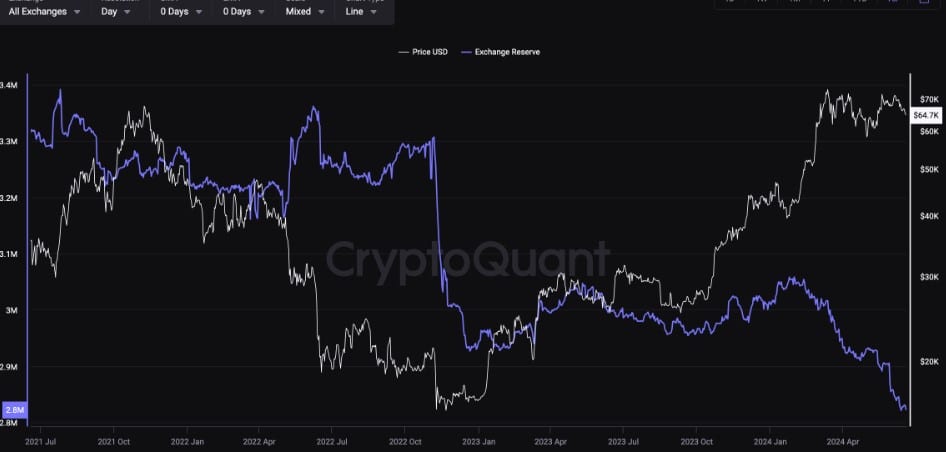The height and width of the screenshot is (452, 946).
Task: Click the 2023 Apr date axis label
Action: (x=553, y=440)
